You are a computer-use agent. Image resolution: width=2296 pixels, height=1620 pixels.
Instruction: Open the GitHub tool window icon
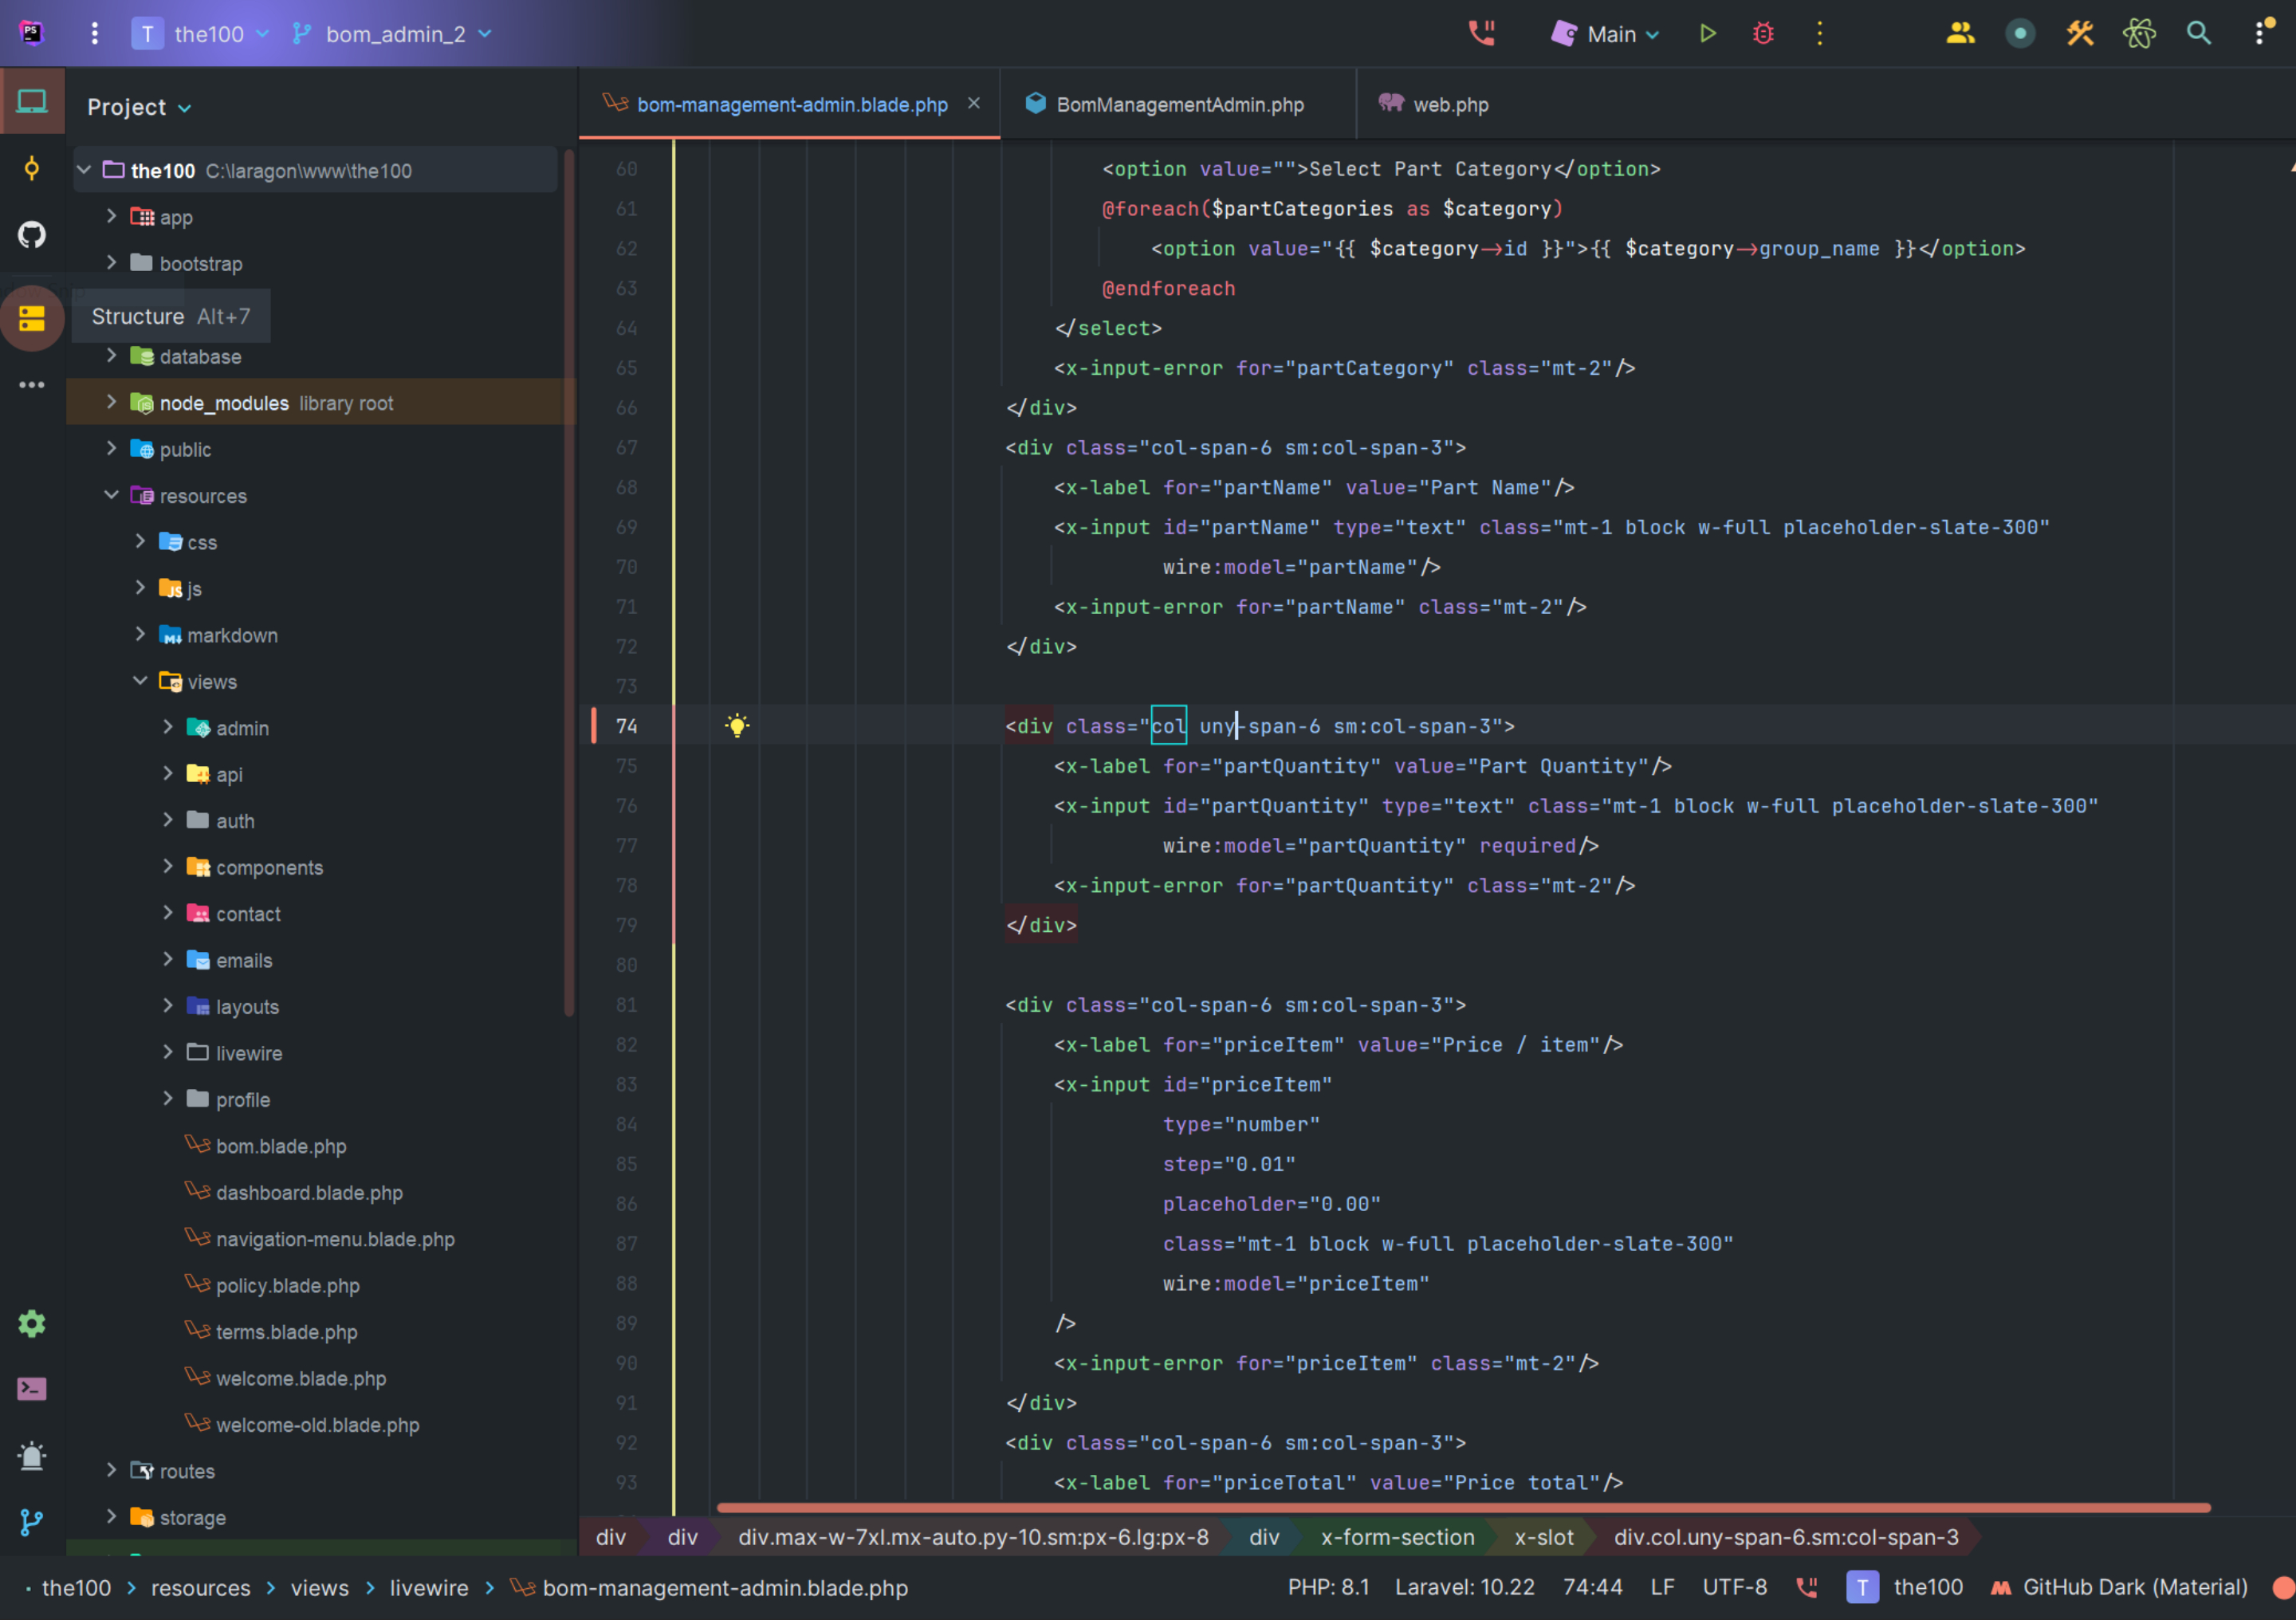click(x=32, y=235)
